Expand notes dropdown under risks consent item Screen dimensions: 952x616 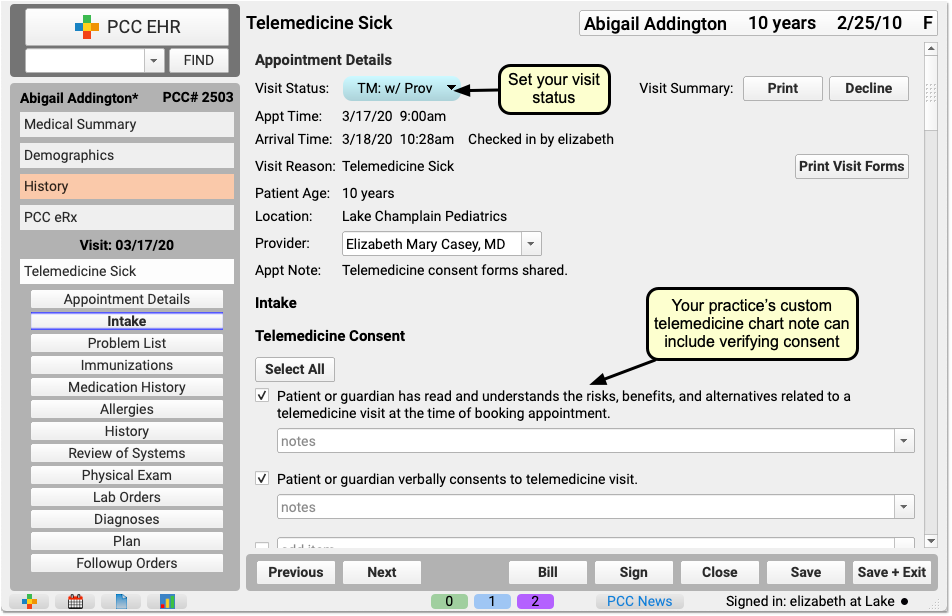[x=904, y=441]
